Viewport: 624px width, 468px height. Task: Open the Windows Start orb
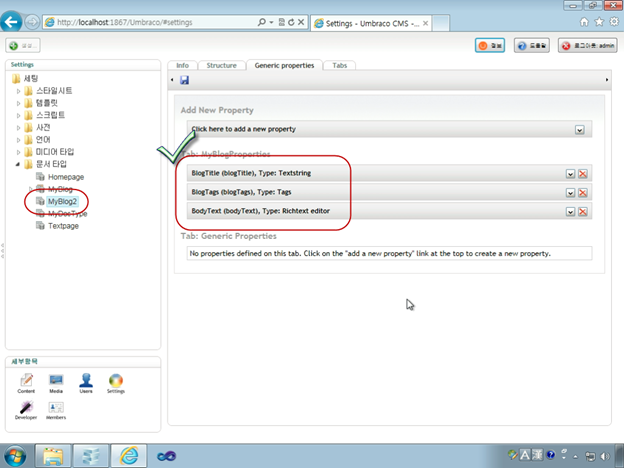tap(15, 456)
